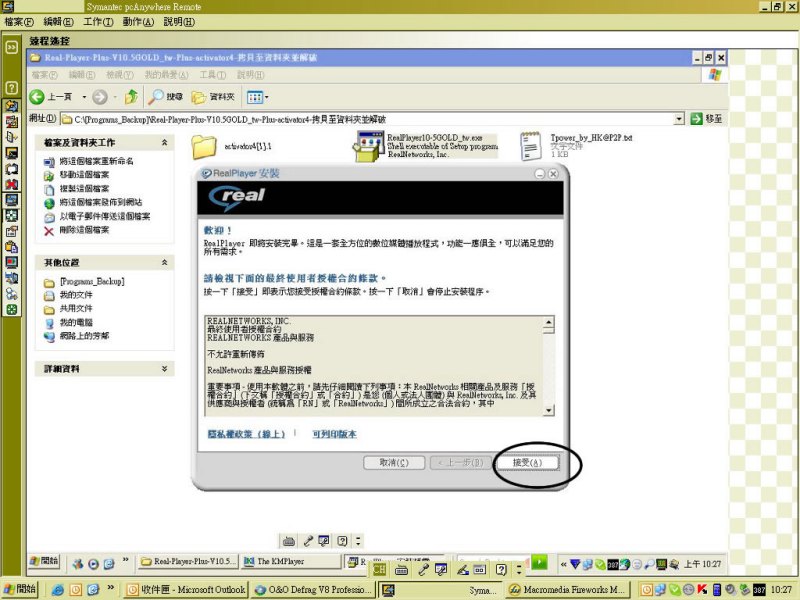Open Explorer window's 我的最愛 menu

(x=166, y=75)
